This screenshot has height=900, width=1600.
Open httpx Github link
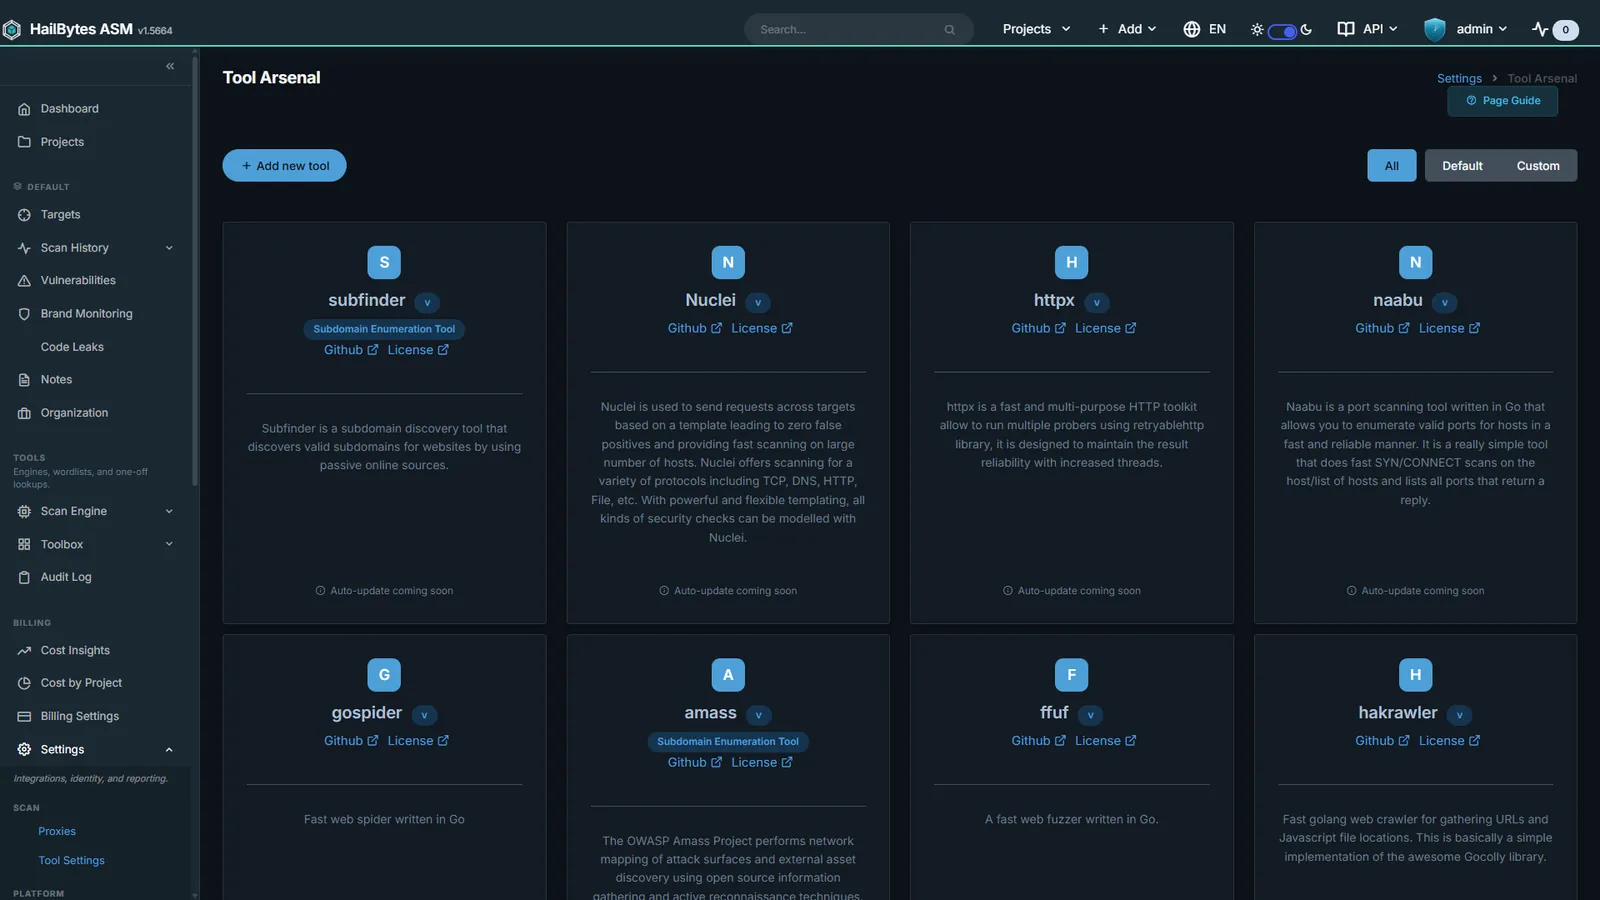click(1038, 328)
